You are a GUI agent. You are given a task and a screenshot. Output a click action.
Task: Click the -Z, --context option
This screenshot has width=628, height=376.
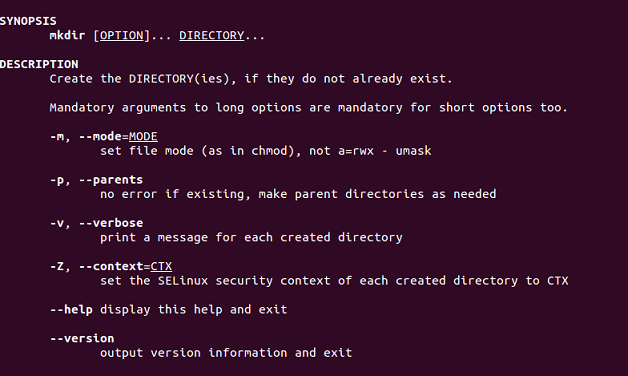pos(111,266)
